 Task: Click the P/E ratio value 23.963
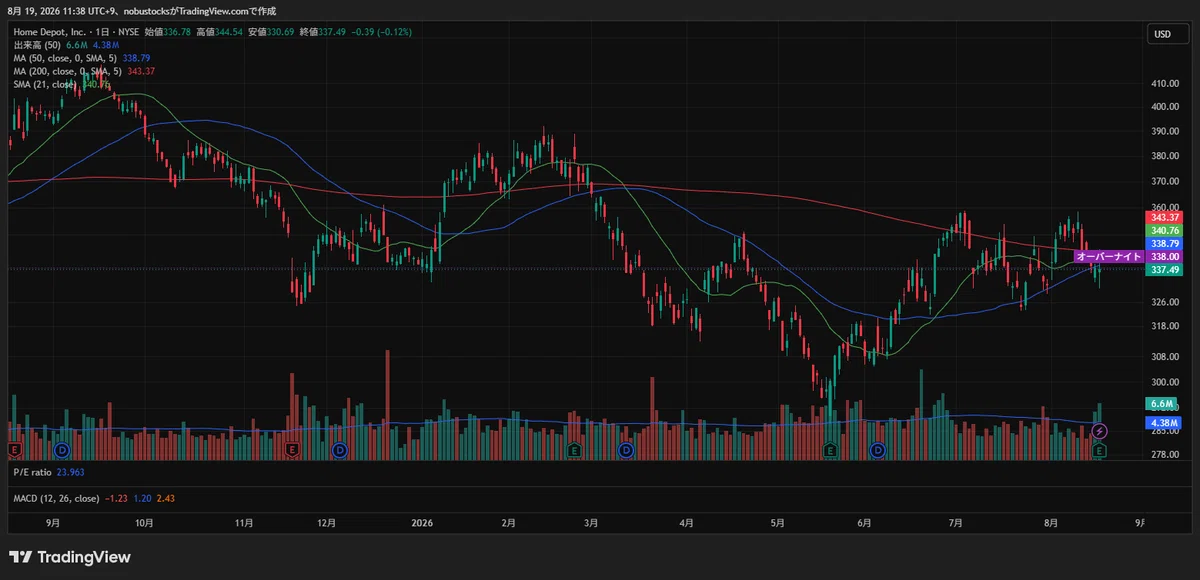pyautogui.click(x=70, y=471)
